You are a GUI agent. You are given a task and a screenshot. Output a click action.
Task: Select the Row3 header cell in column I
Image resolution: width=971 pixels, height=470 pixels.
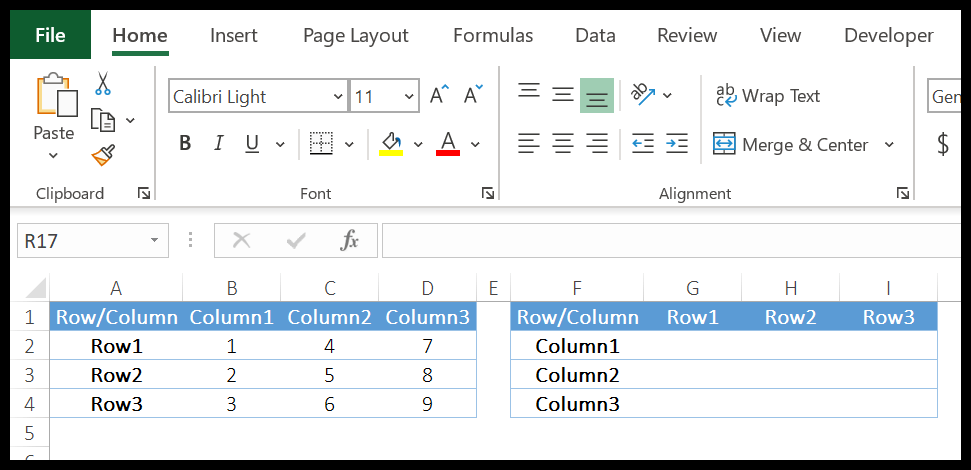click(889, 318)
